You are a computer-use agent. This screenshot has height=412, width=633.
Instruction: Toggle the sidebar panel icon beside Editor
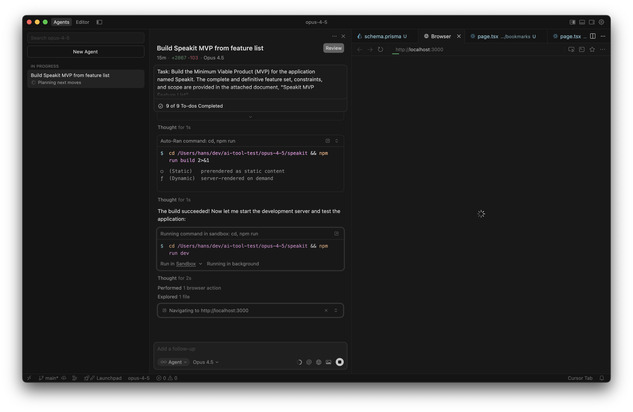coord(99,22)
